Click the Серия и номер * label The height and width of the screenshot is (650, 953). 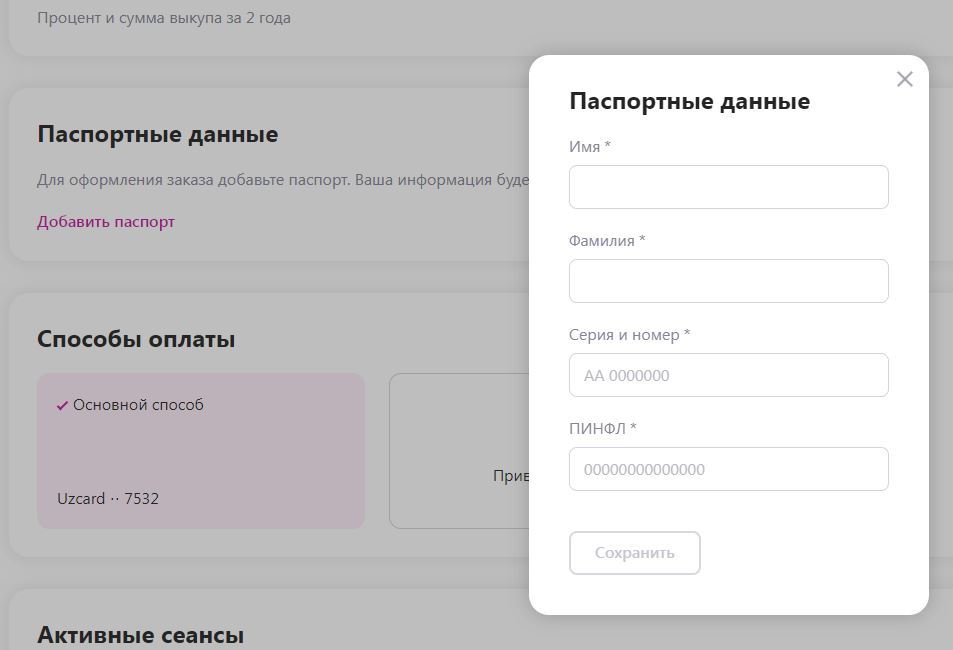click(x=629, y=335)
